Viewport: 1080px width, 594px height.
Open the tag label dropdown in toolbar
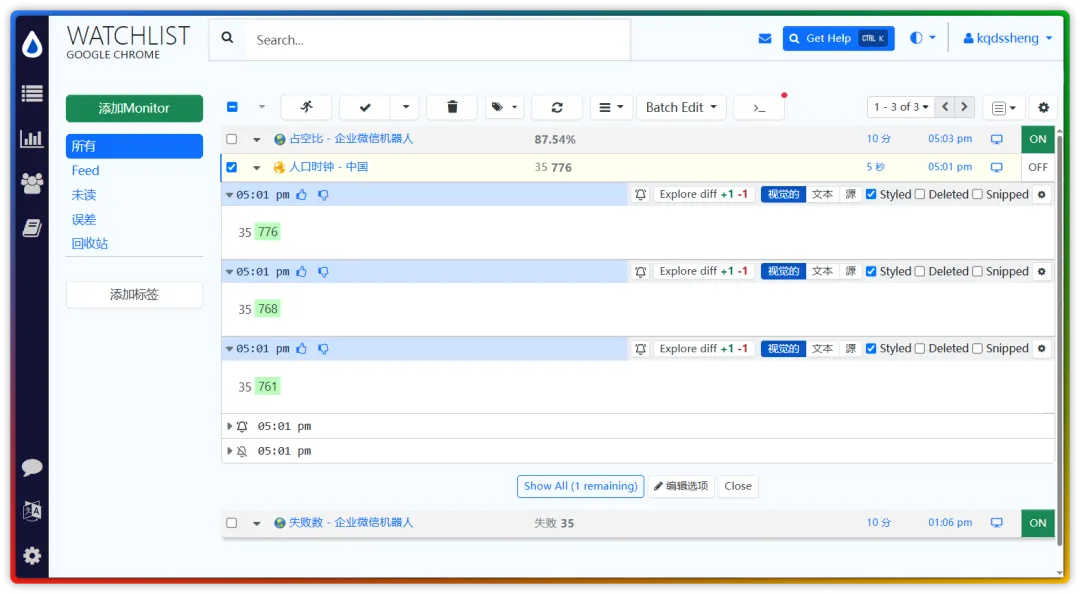pyautogui.click(x=504, y=107)
